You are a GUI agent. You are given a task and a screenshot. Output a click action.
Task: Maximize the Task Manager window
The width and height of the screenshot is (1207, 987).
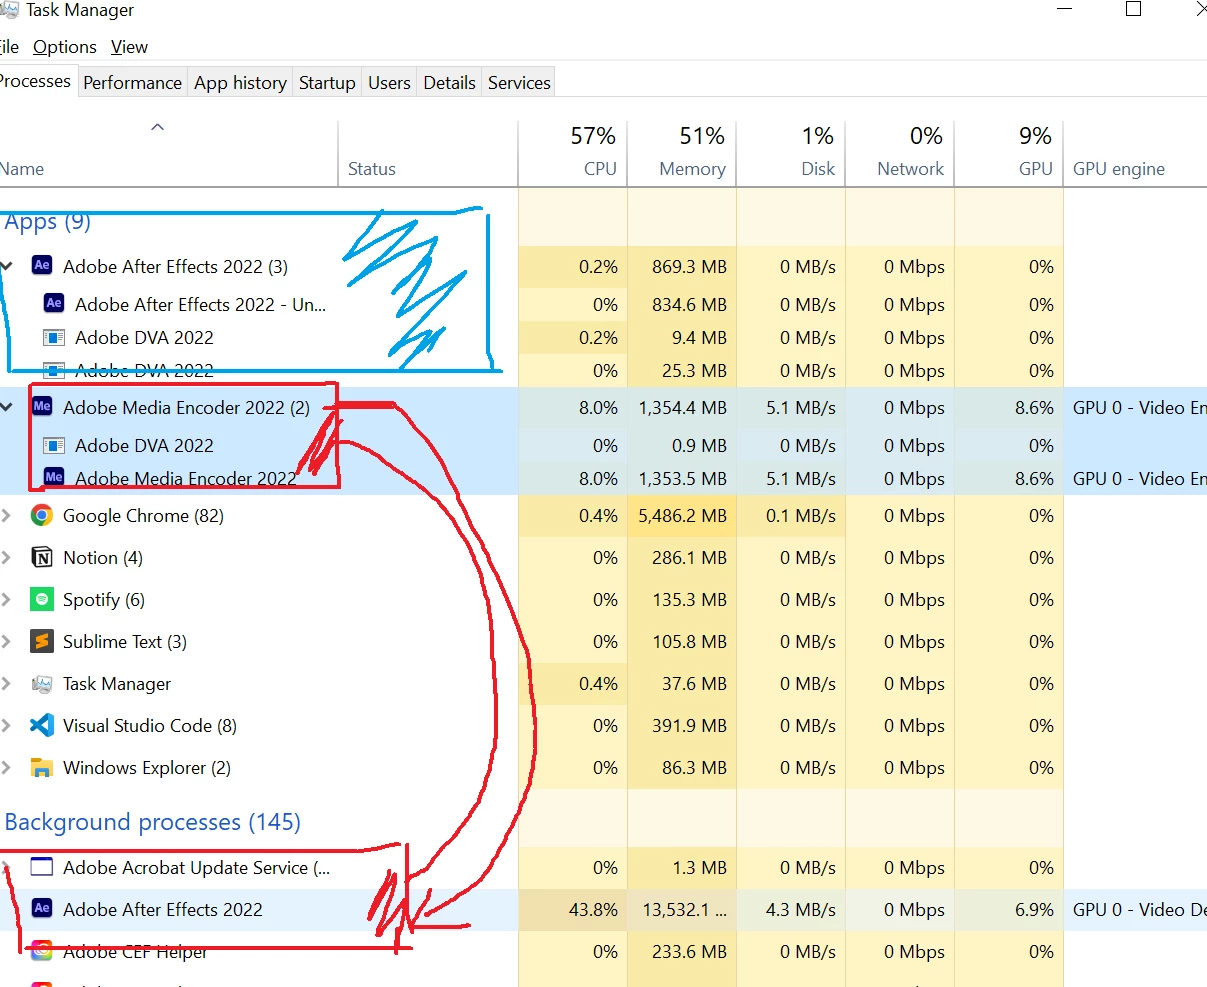pyautogui.click(x=1133, y=10)
